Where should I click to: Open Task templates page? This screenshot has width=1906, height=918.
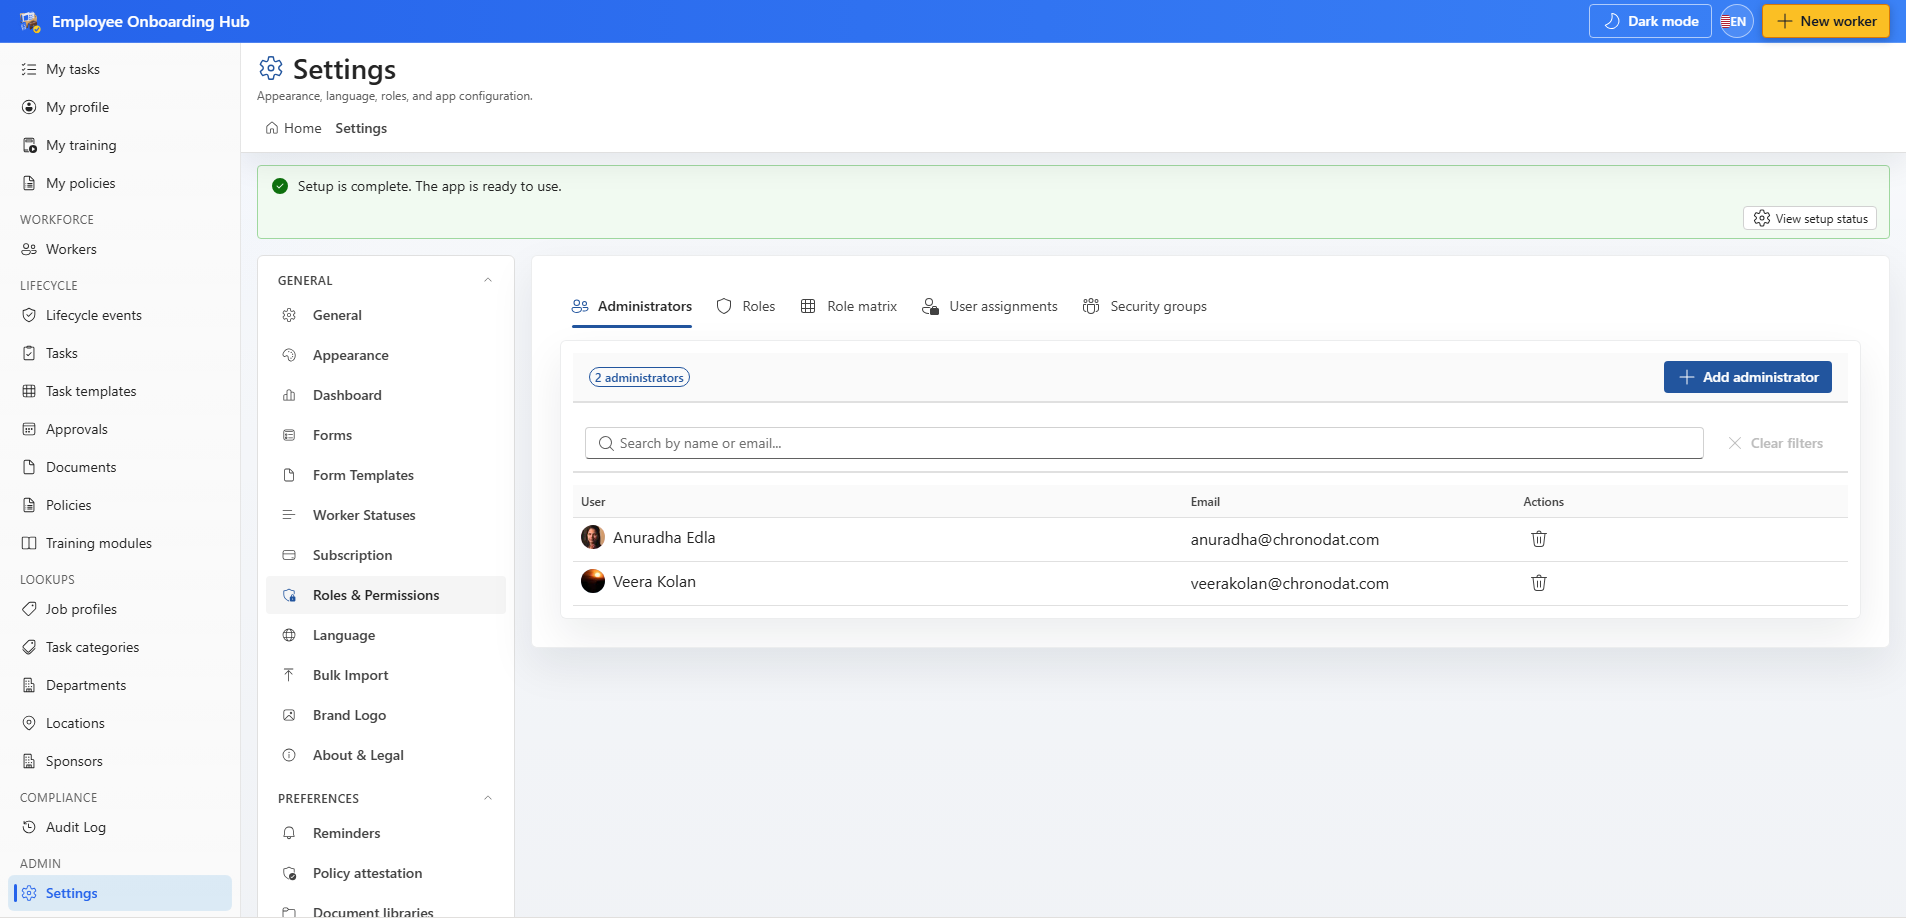tap(120, 391)
